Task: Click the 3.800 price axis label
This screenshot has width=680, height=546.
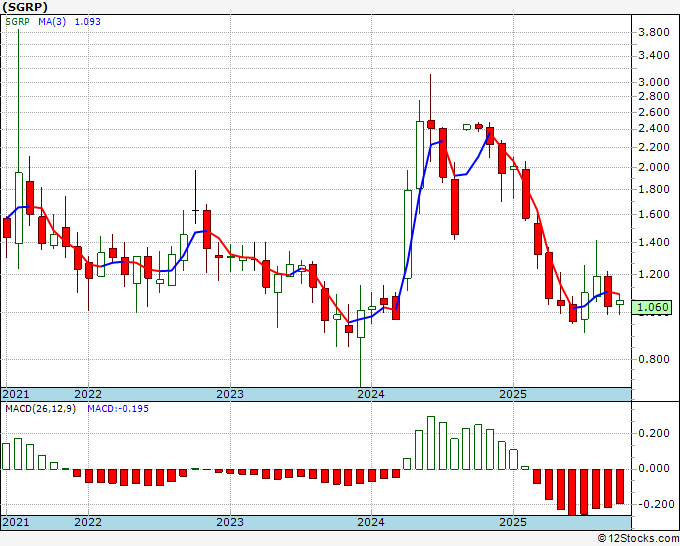Action: pos(655,32)
